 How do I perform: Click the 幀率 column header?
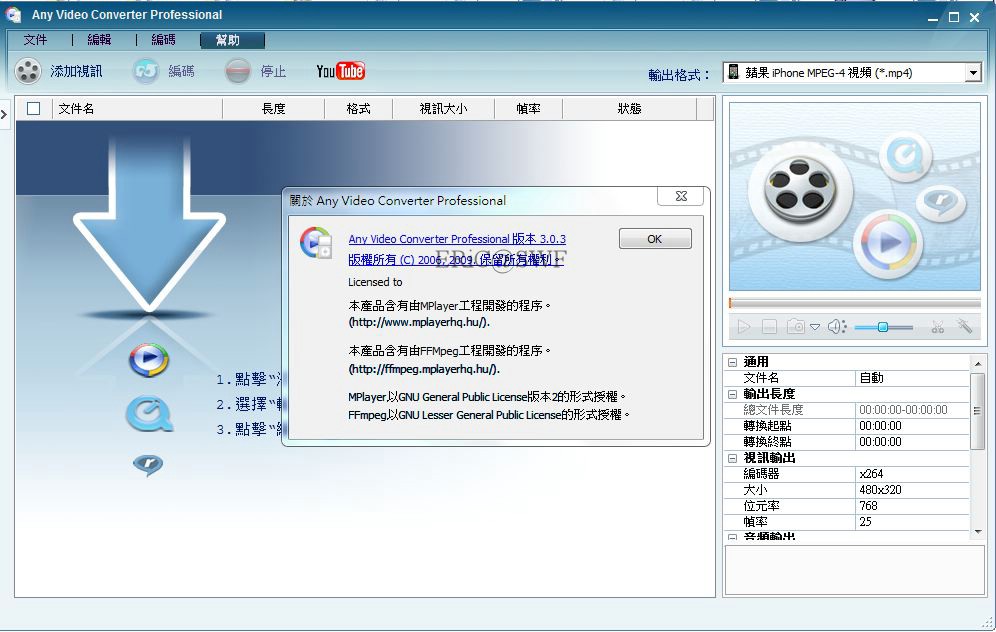point(528,109)
